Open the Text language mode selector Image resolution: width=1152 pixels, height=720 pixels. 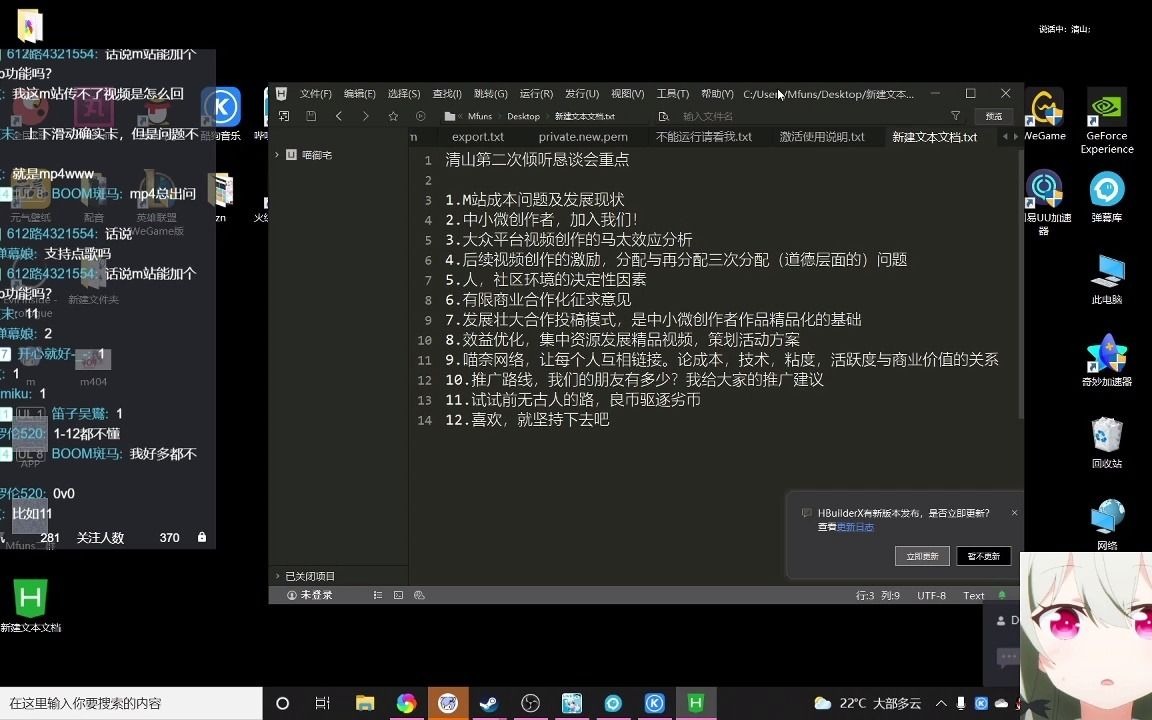point(973,595)
